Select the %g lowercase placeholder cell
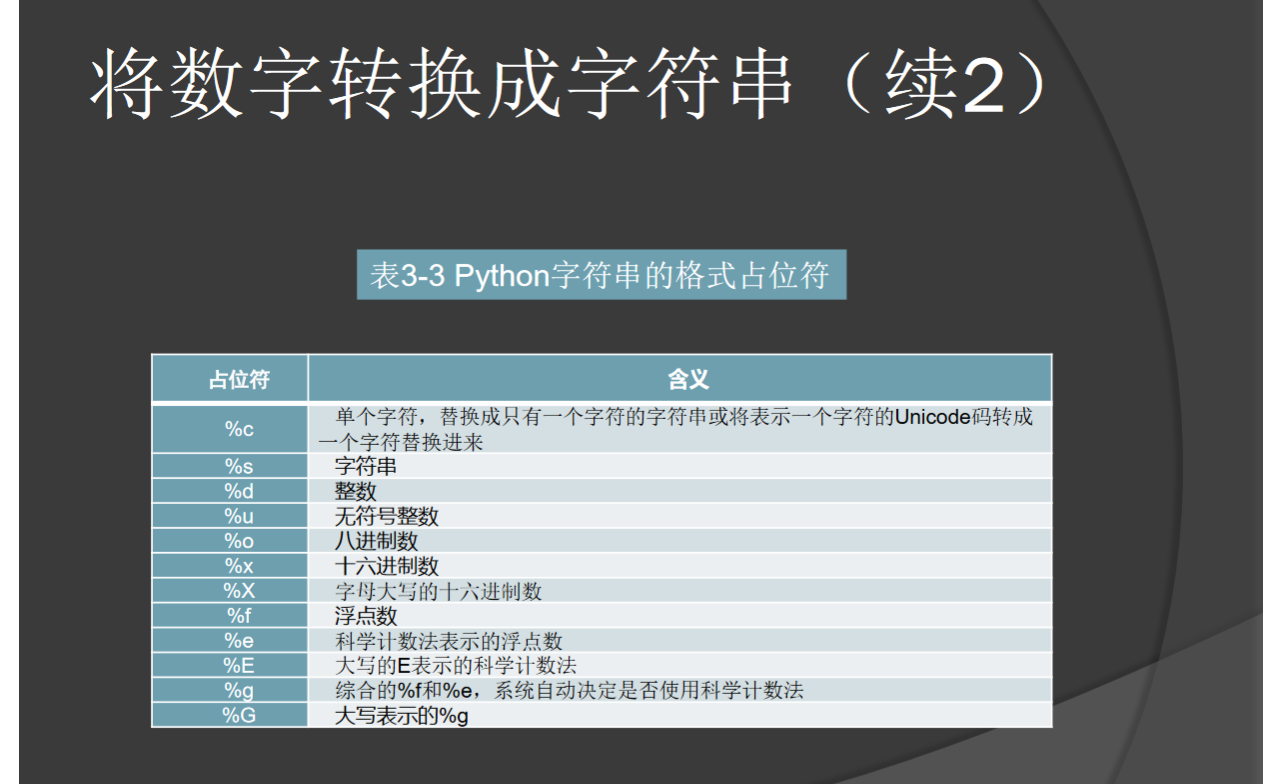The image size is (1272, 784). pyautogui.click(x=230, y=691)
